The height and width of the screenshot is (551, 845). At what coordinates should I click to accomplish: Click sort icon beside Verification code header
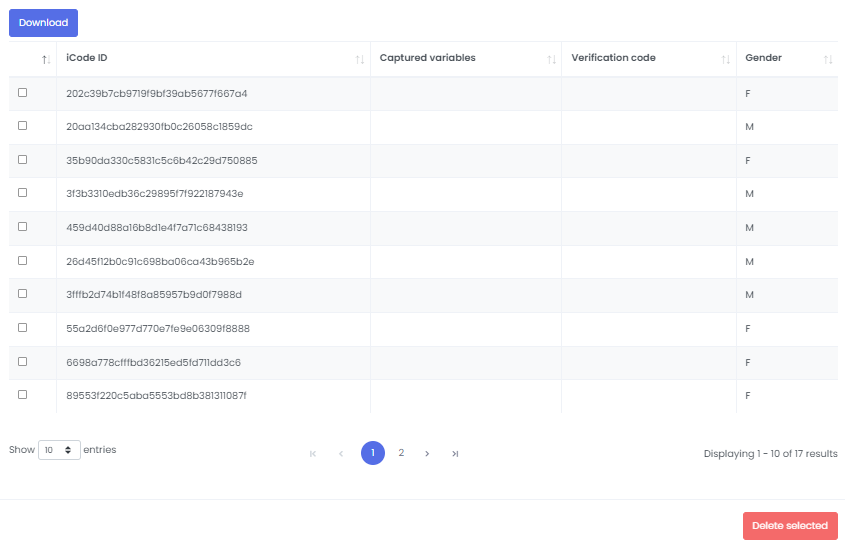click(x=726, y=60)
